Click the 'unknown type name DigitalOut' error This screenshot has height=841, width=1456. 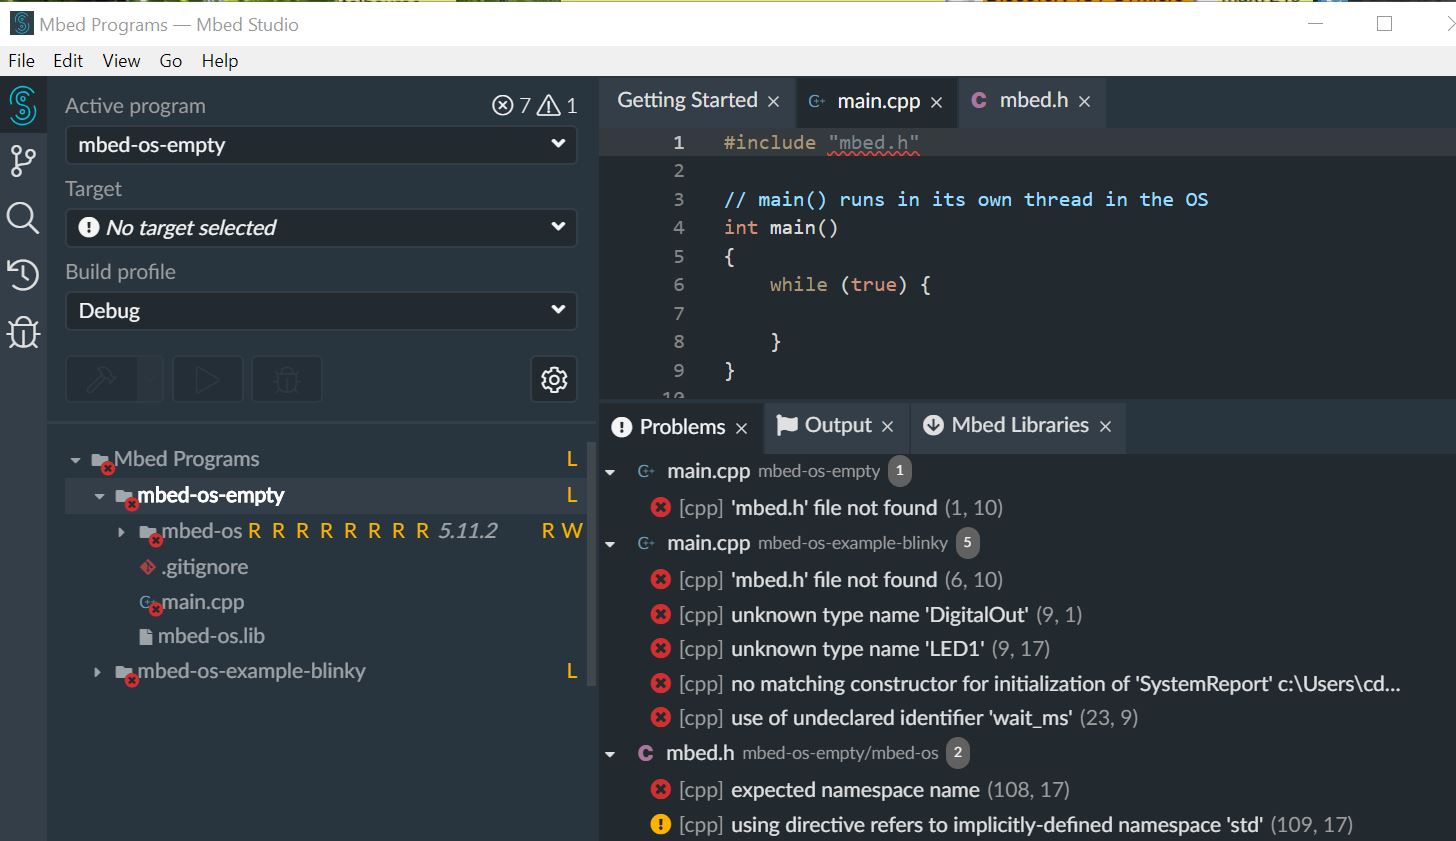[x=879, y=615]
